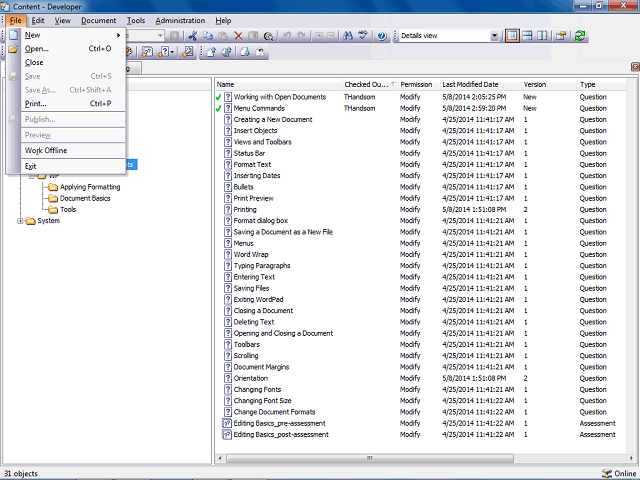Click the Online status icon
Screen dimensions: 640x480
[607, 473]
